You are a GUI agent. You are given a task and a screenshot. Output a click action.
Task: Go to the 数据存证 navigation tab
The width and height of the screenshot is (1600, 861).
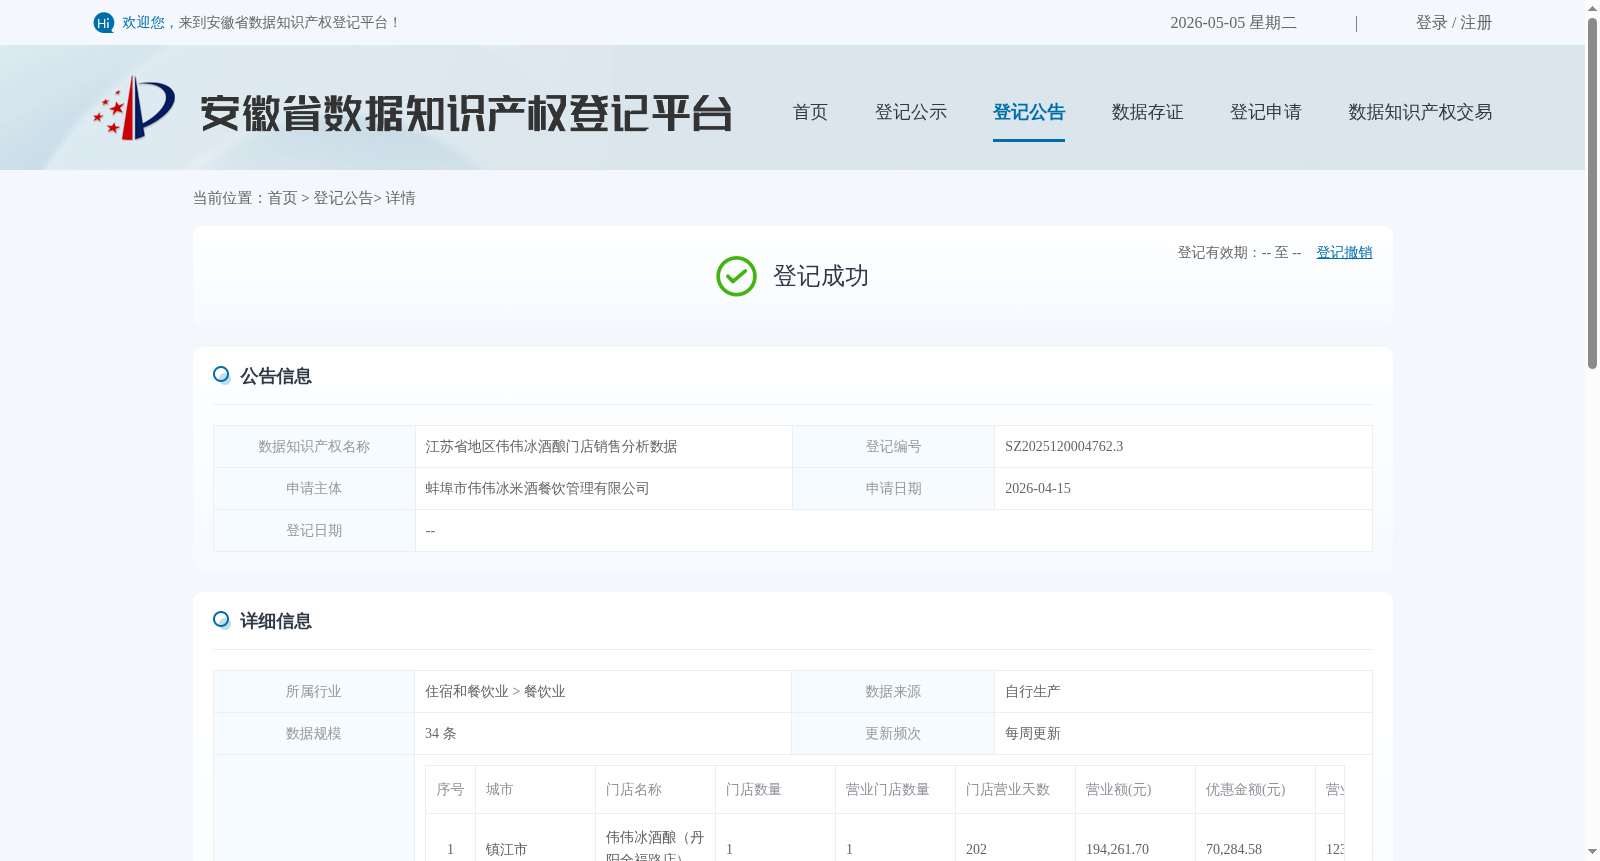click(1147, 112)
